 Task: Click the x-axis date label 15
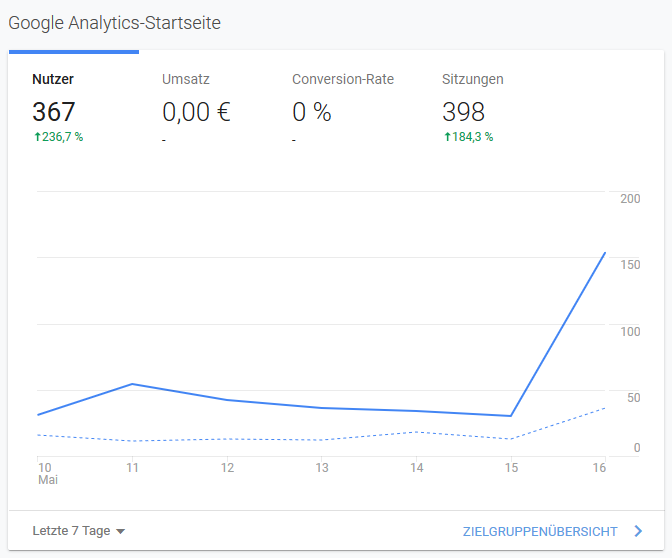click(x=511, y=467)
